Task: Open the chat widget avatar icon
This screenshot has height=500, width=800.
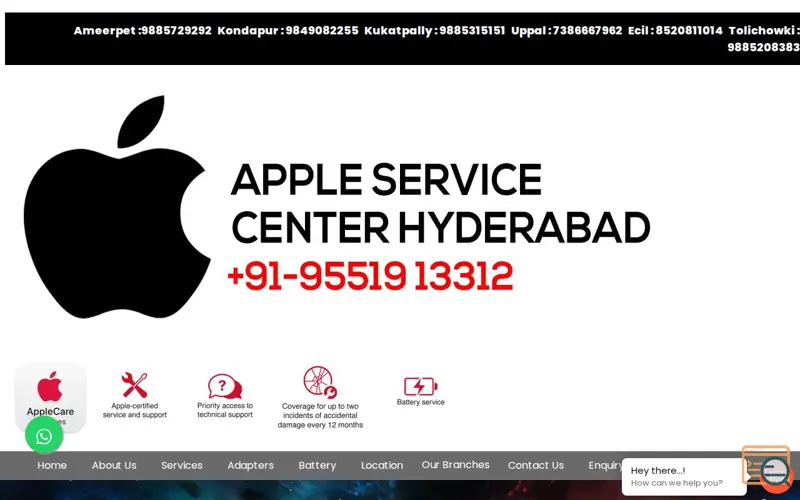Action: [x=776, y=470]
